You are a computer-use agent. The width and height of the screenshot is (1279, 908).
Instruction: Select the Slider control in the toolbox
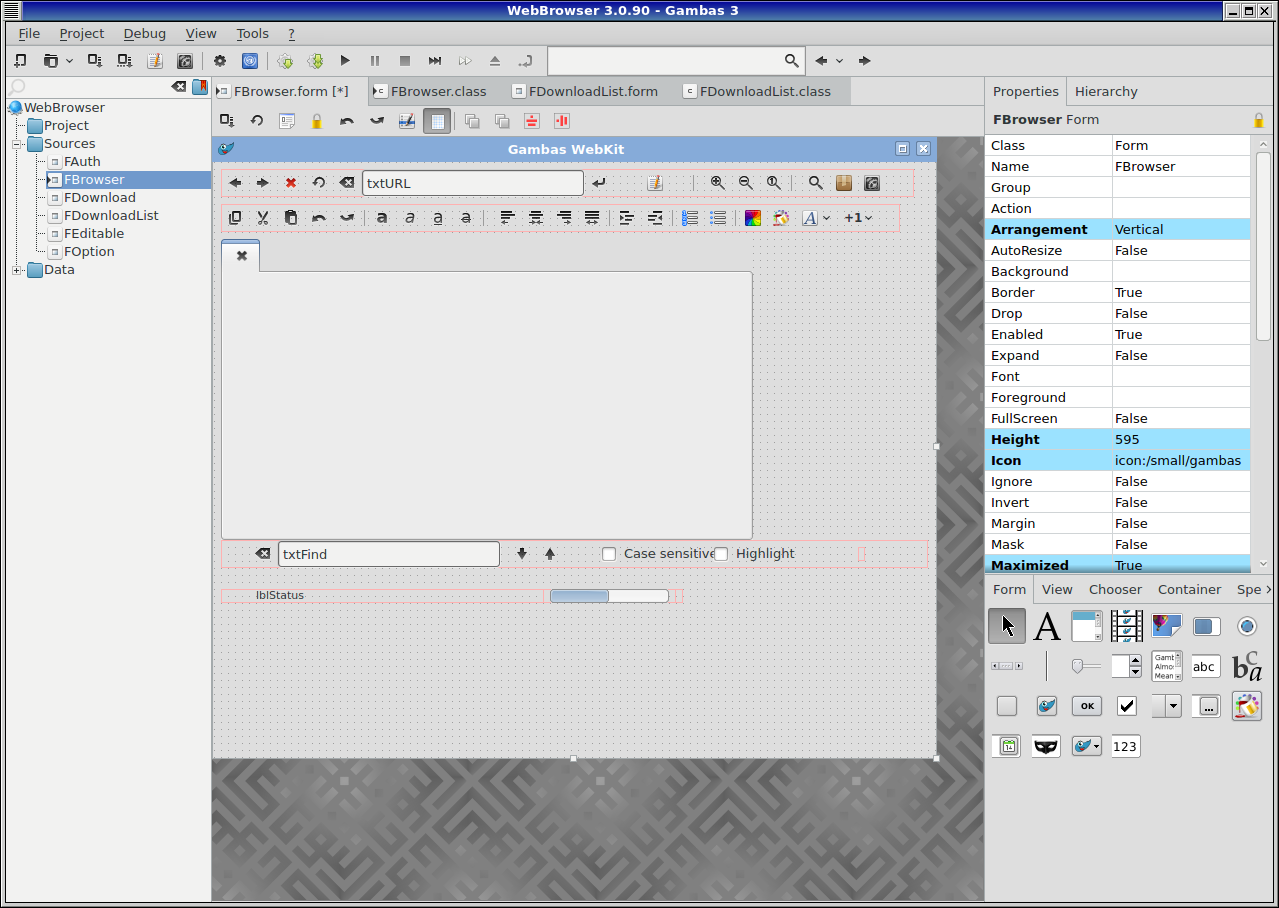pyautogui.click(x=1086, y=666)
